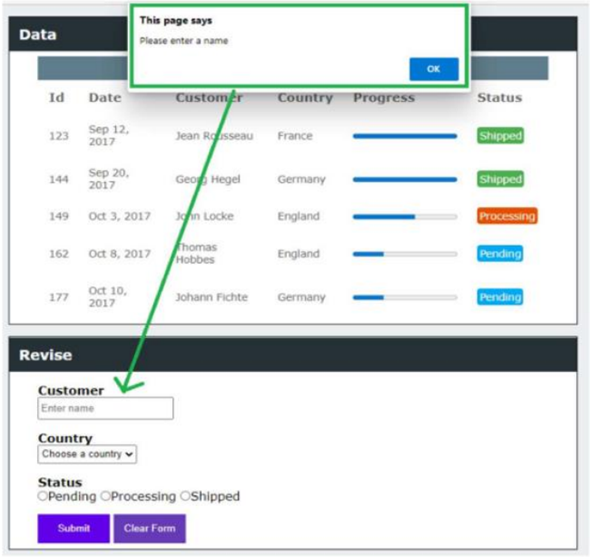Viewport: 590px width, 557px height.
Task: Click the Country column header
Action: (305, 98)
